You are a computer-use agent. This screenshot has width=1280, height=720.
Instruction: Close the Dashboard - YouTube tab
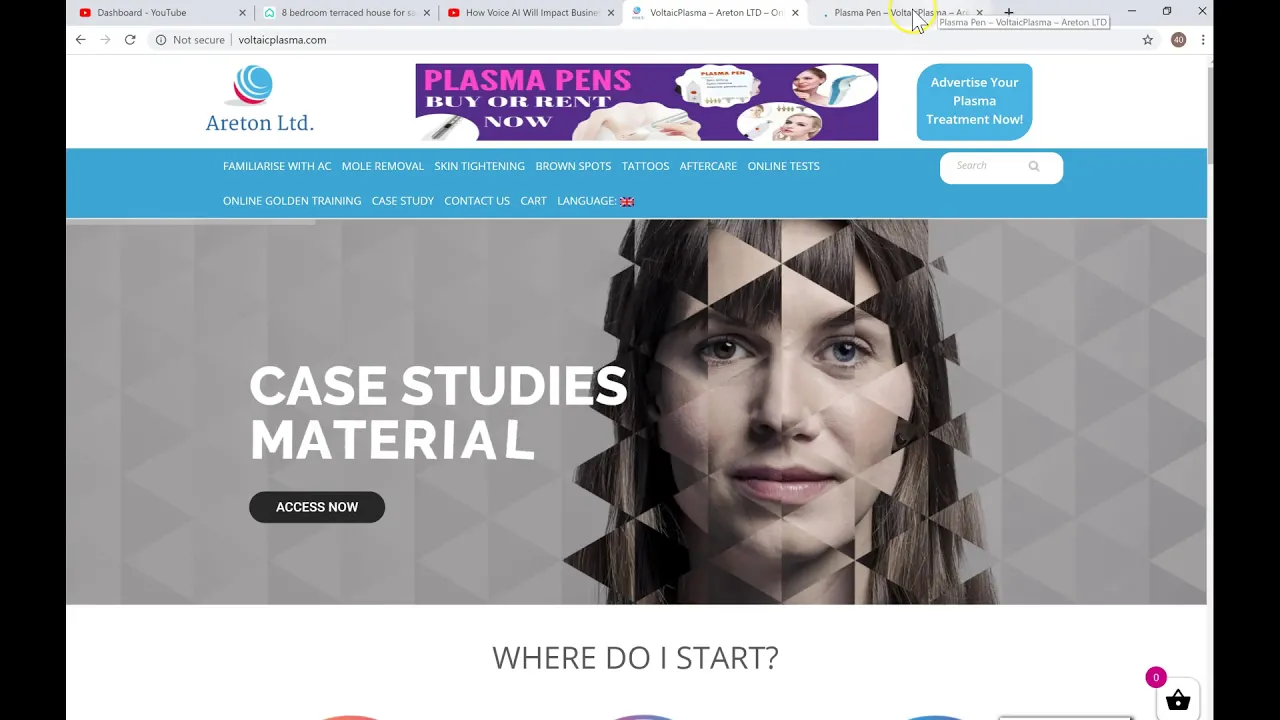242,13
